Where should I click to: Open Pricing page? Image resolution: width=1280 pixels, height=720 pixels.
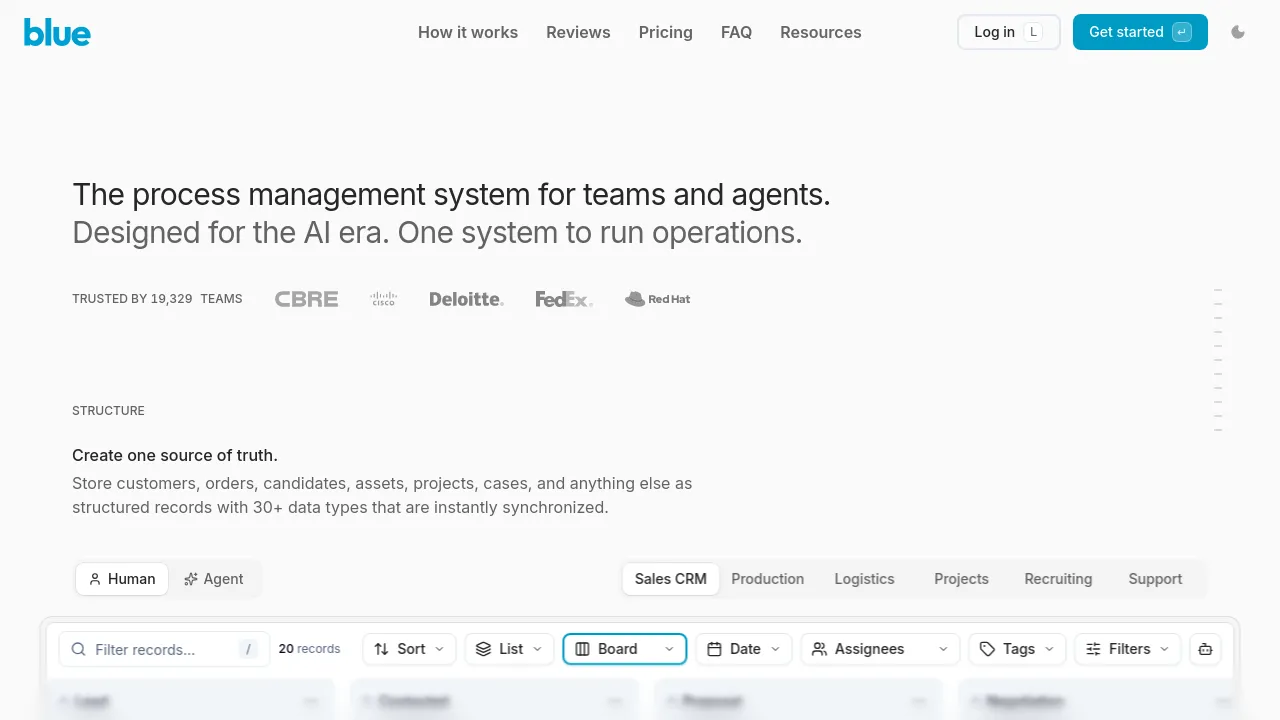tap(666, 32)
